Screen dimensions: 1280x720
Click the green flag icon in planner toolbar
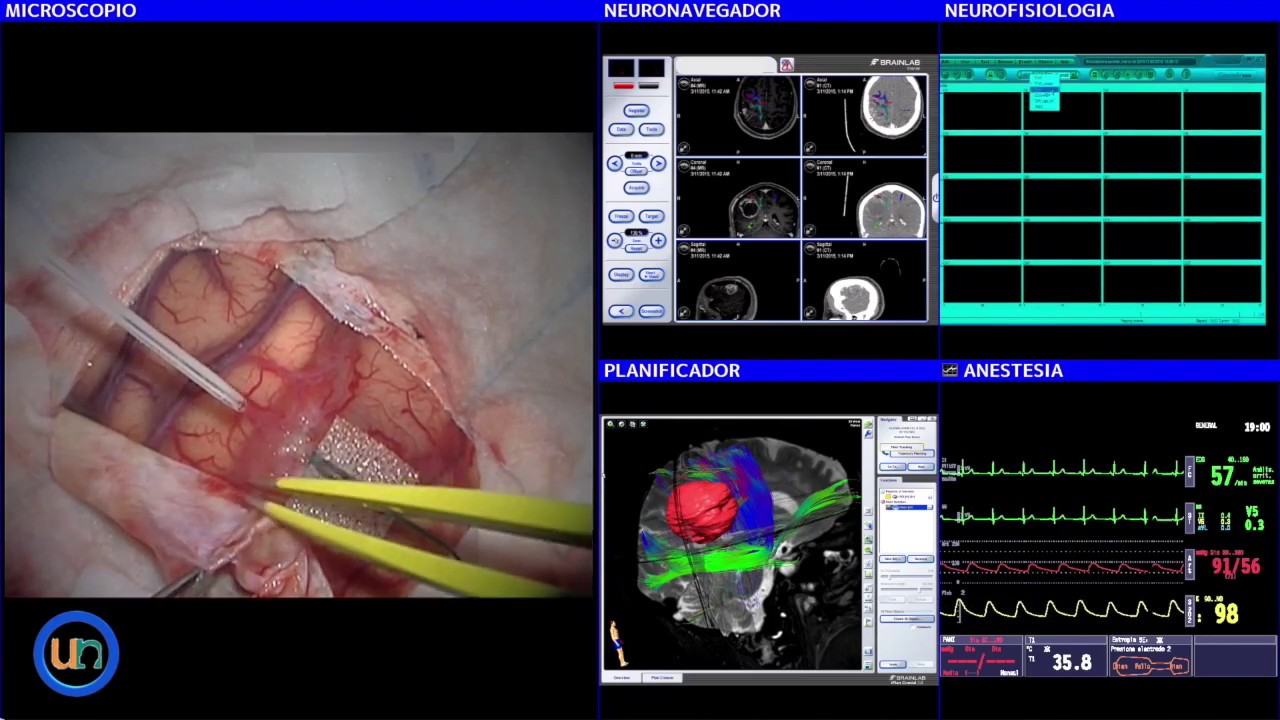tap(868, 622)
